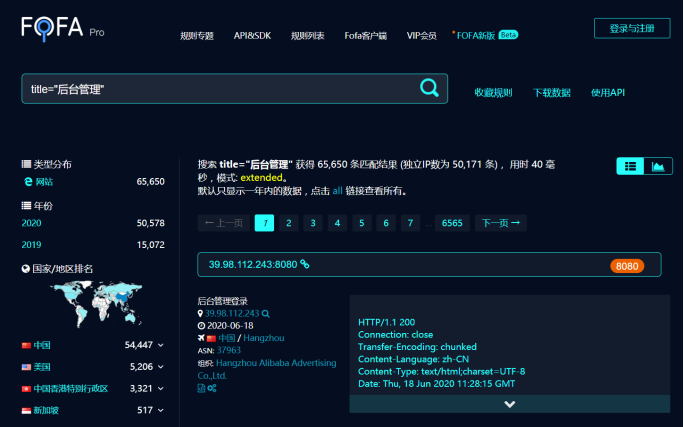
Task: Click the document icon below the organization name
Action: (x=201, y=388)
